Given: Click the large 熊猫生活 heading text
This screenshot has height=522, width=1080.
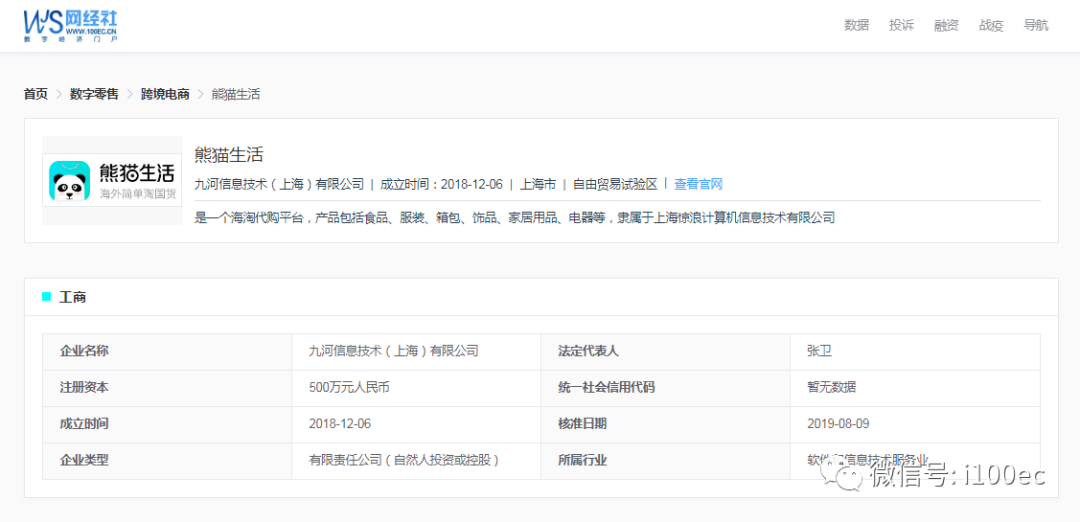Looking at the screenshot, I should [229, 155].
